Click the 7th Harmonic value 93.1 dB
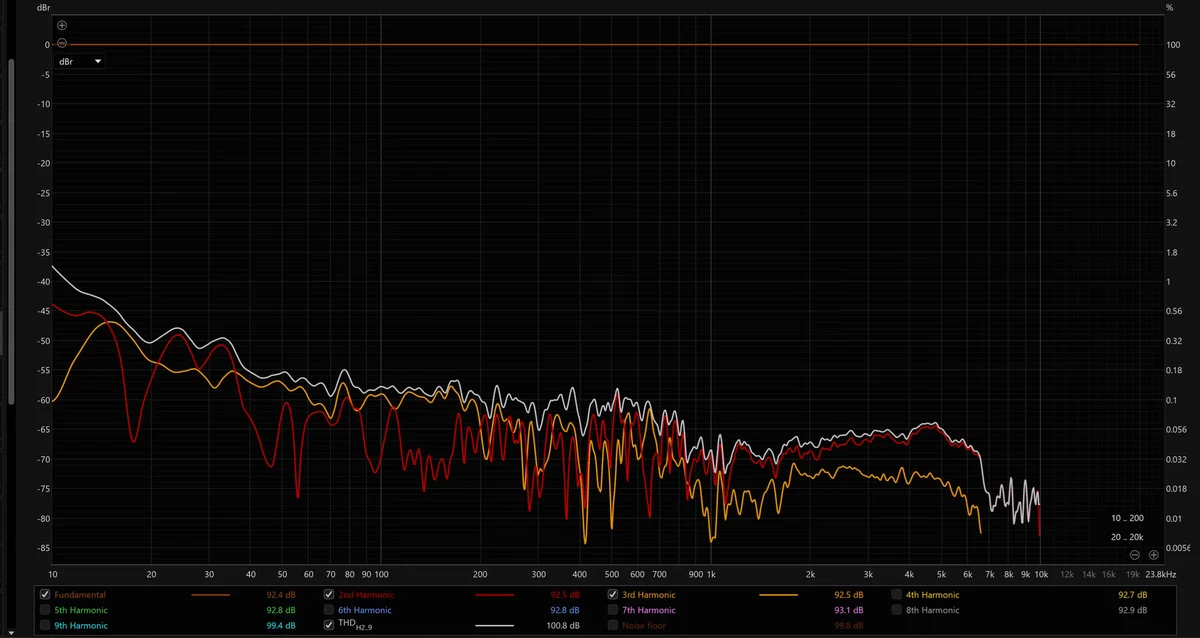 tap(849, 610)
